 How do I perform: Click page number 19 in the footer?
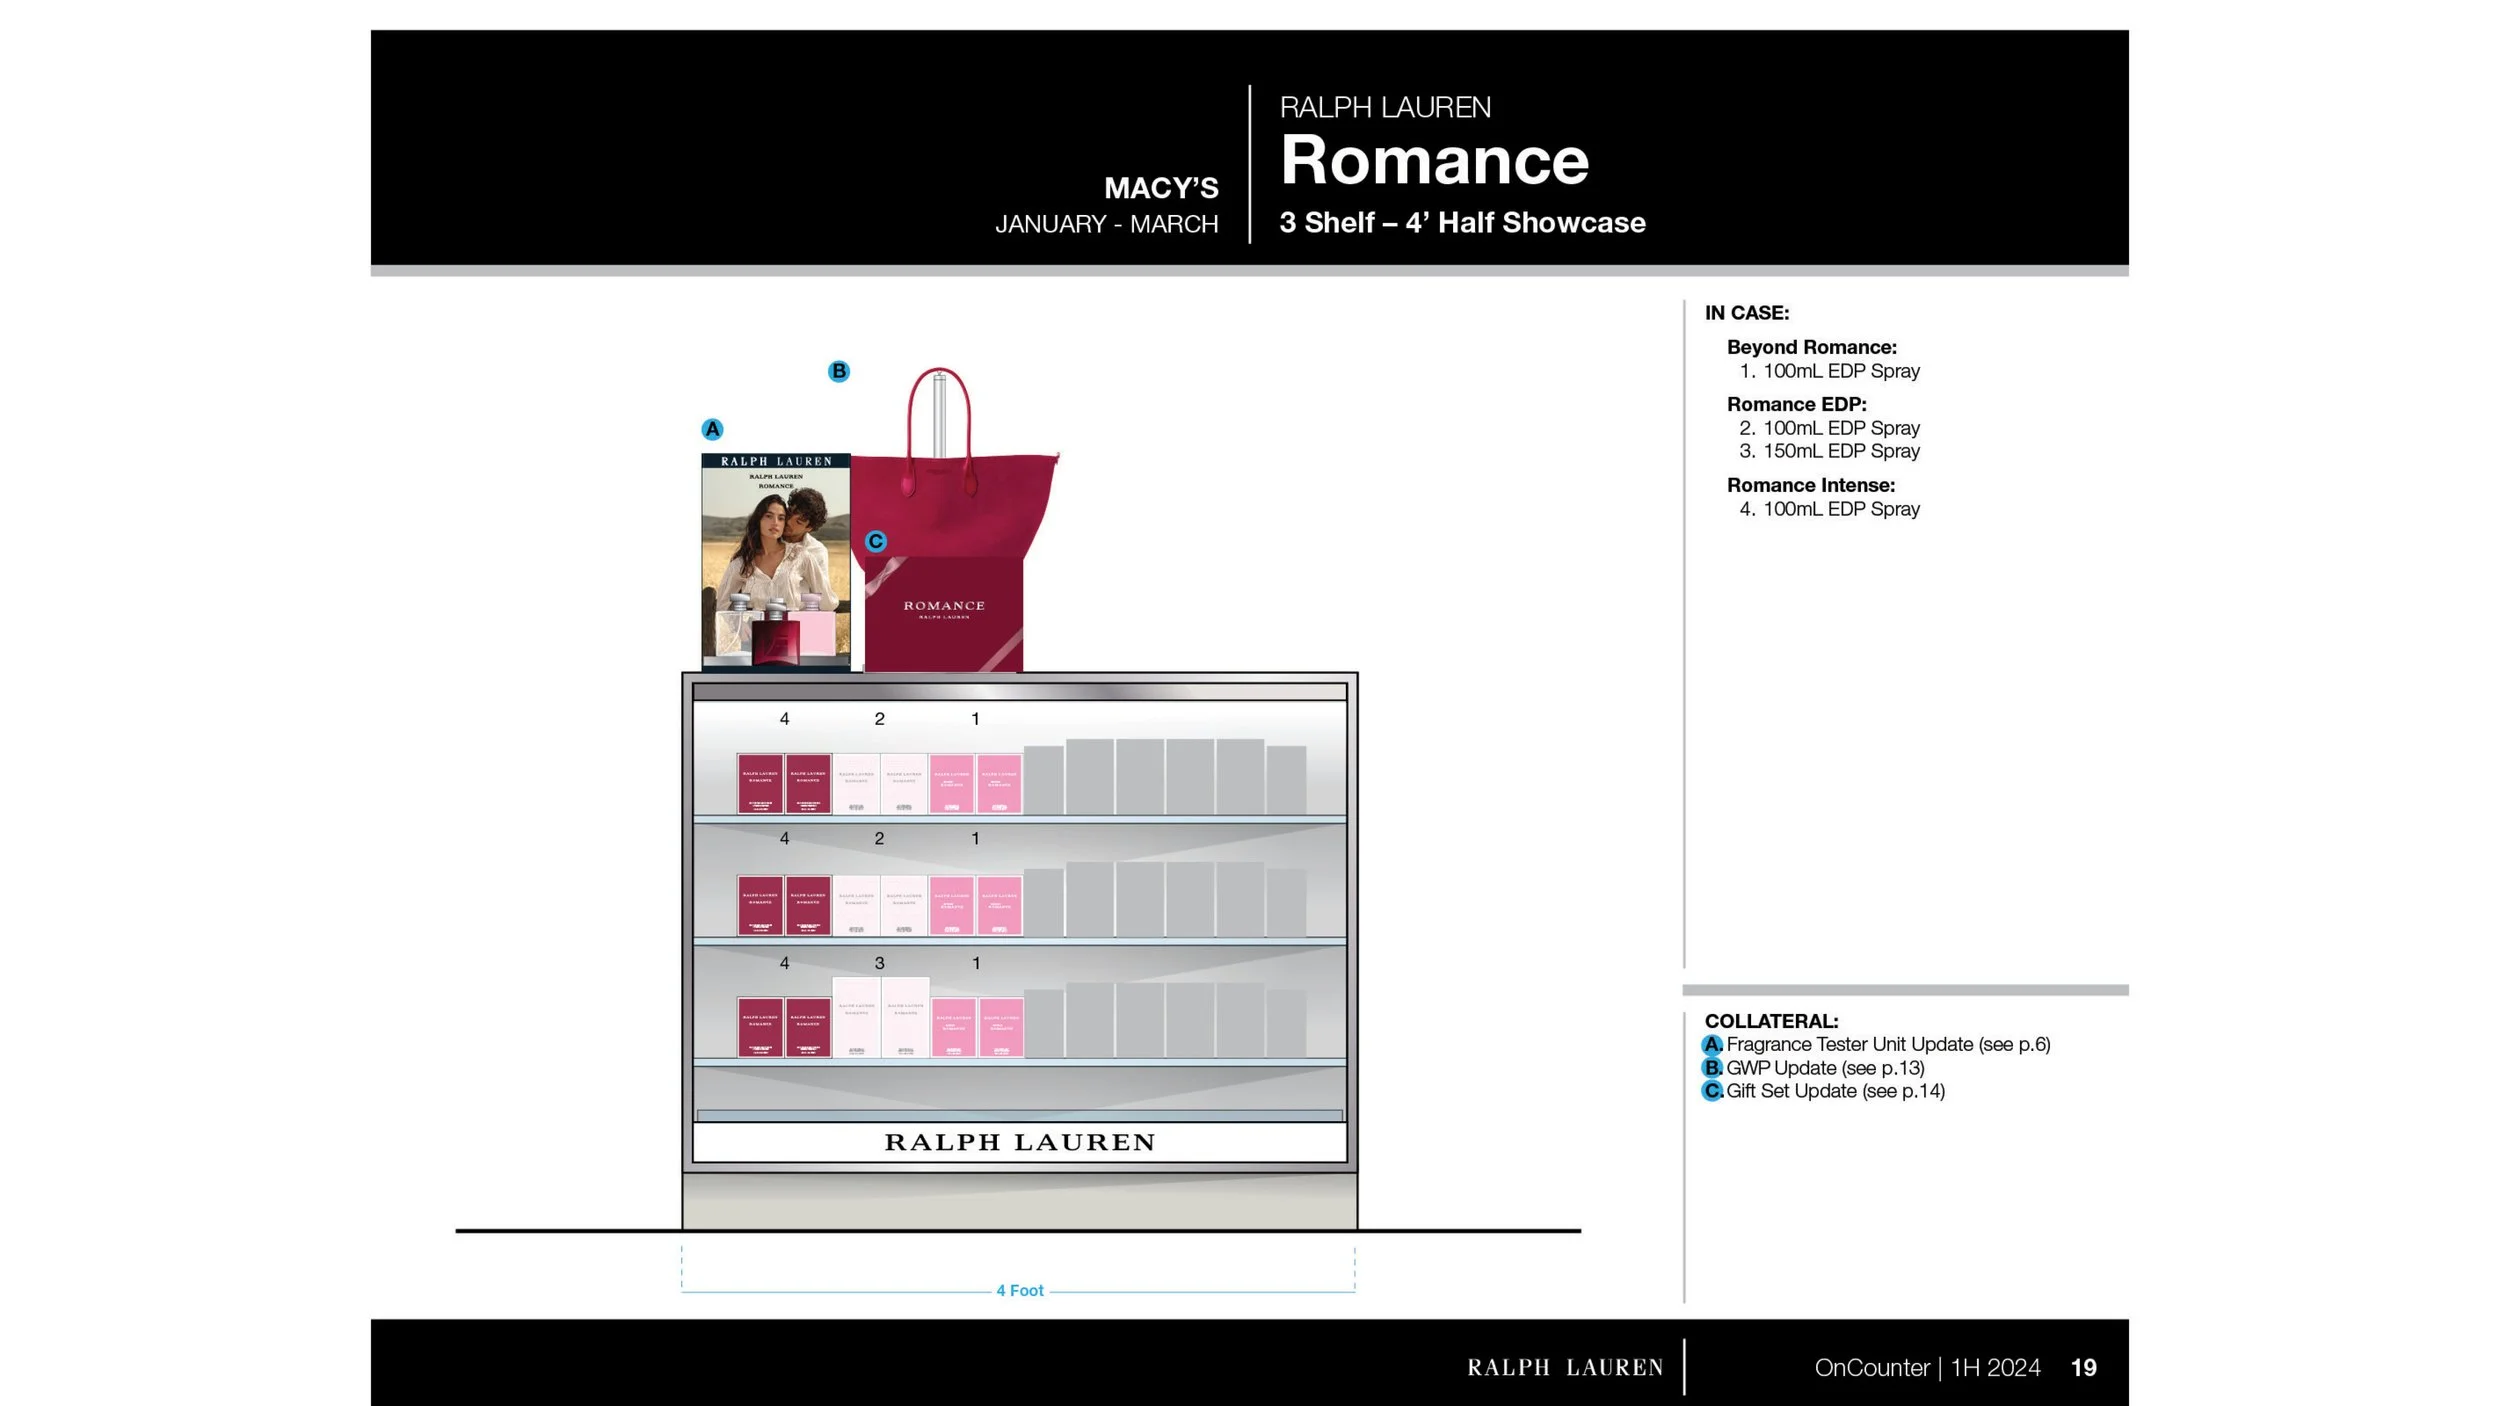[2083, 1367]
